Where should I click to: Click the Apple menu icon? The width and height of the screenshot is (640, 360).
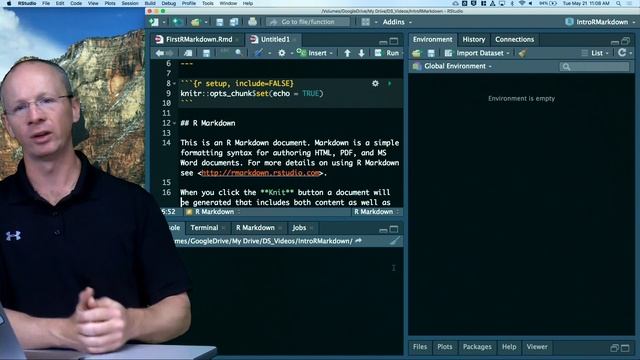tap(9, 3)
